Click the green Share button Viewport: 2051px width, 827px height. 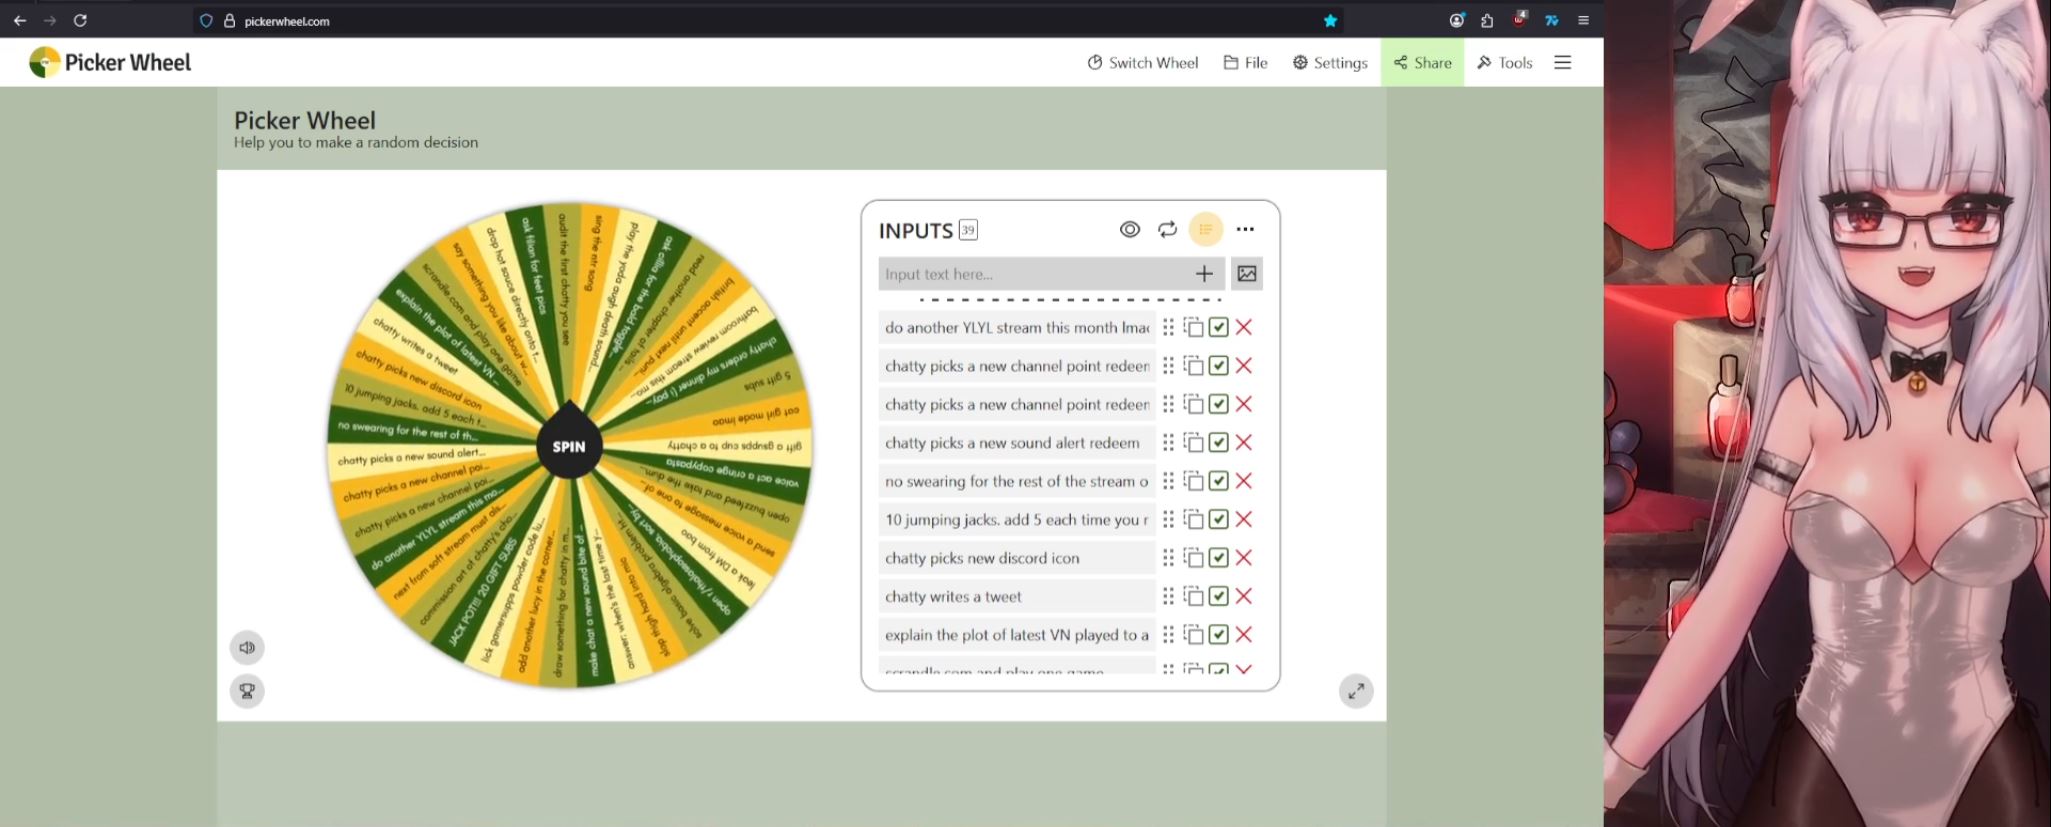(x=1422, y=63)
